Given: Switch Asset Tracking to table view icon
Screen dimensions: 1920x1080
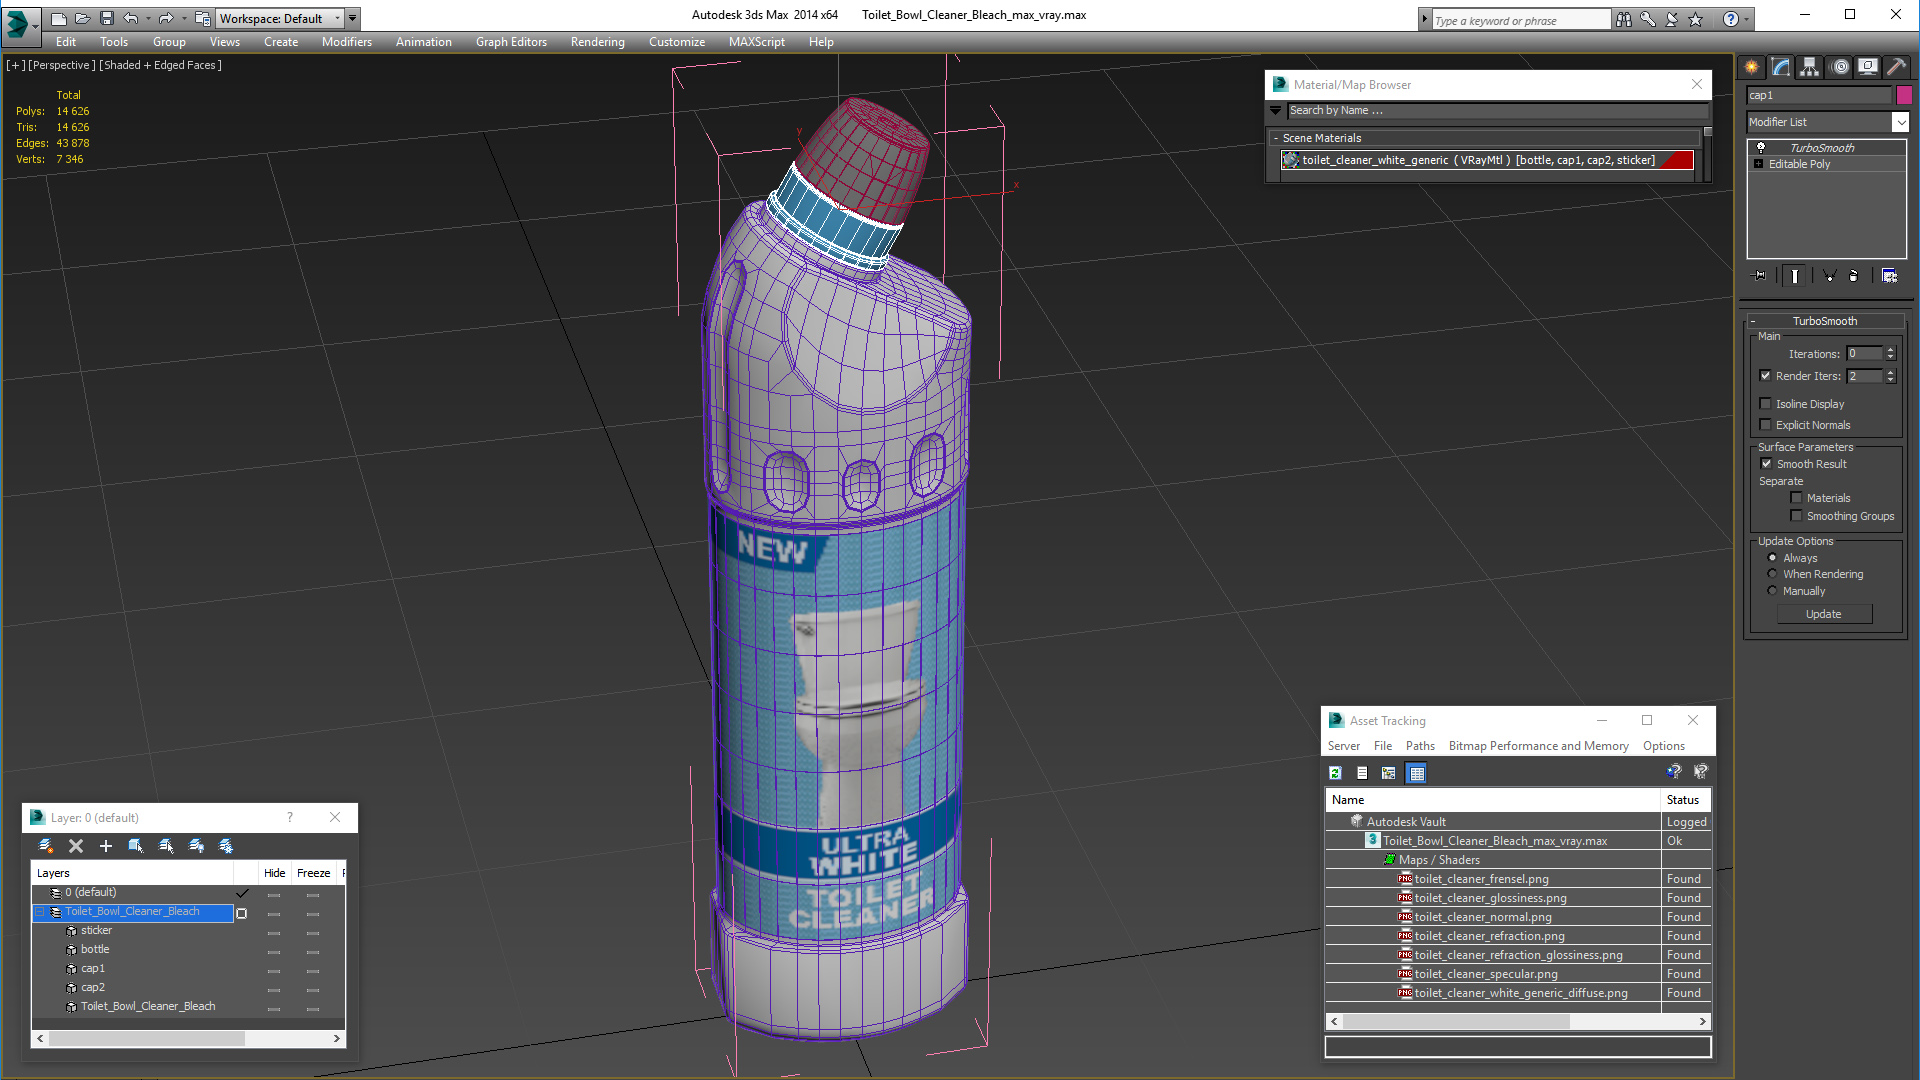Looking at the screenshot, I should pyautogui.click(x=1416, y=773).
